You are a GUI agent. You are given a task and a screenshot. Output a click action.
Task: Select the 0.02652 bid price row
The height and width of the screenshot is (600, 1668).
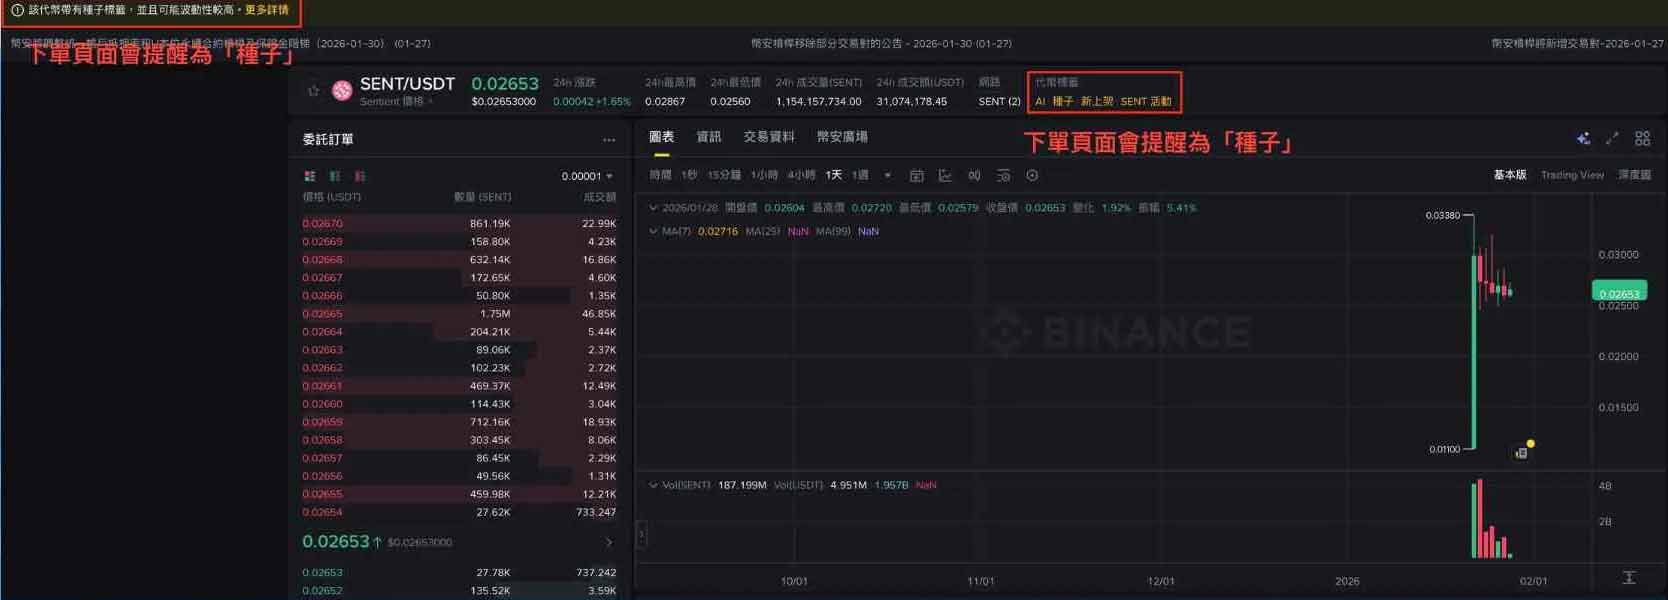[x=459, y=591]
